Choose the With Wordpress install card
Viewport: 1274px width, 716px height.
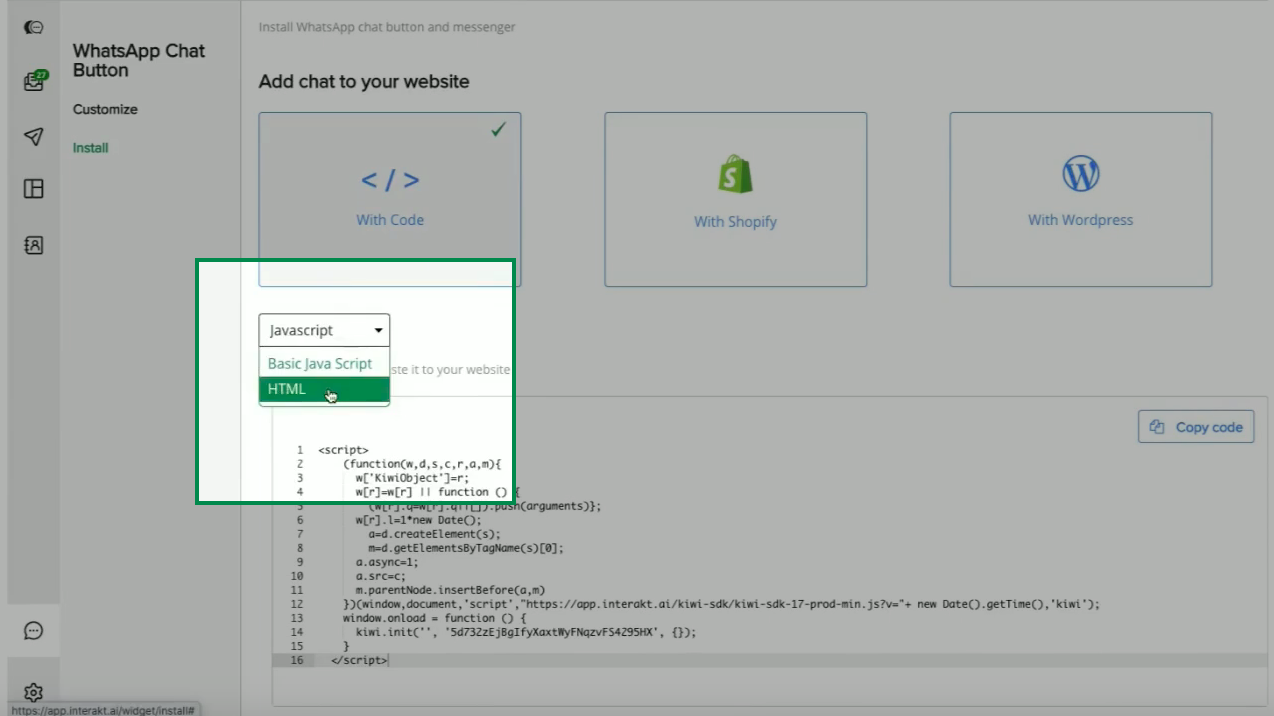1080,199
